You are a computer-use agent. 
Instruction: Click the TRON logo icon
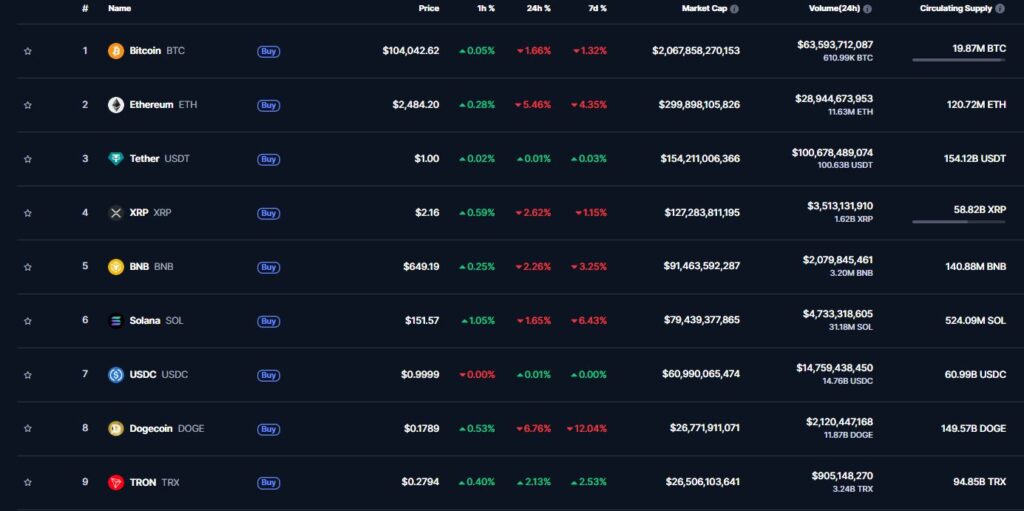tap(116, 483)
